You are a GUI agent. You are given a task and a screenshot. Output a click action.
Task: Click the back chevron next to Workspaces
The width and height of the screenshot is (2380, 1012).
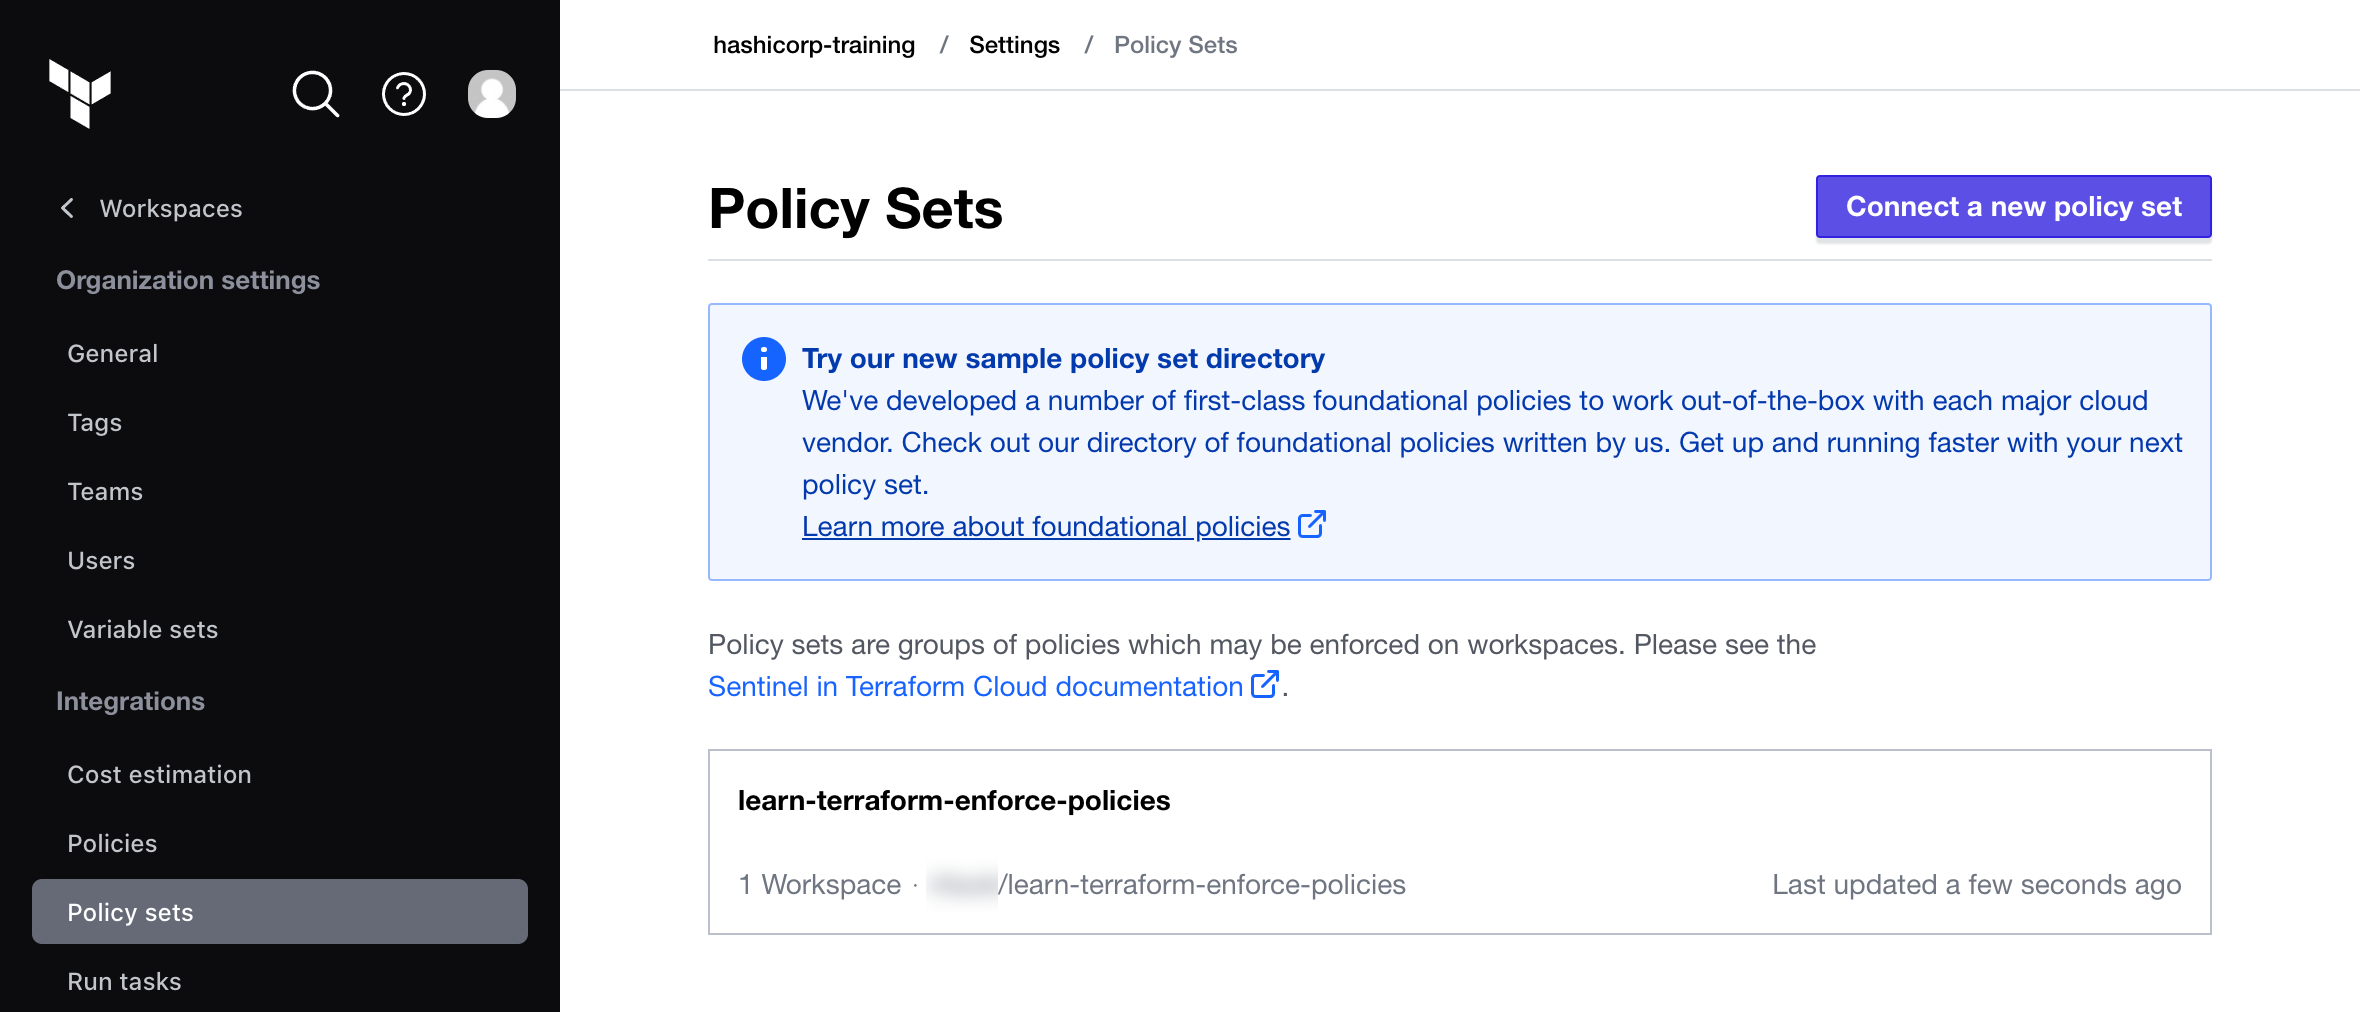coord(66,208)
